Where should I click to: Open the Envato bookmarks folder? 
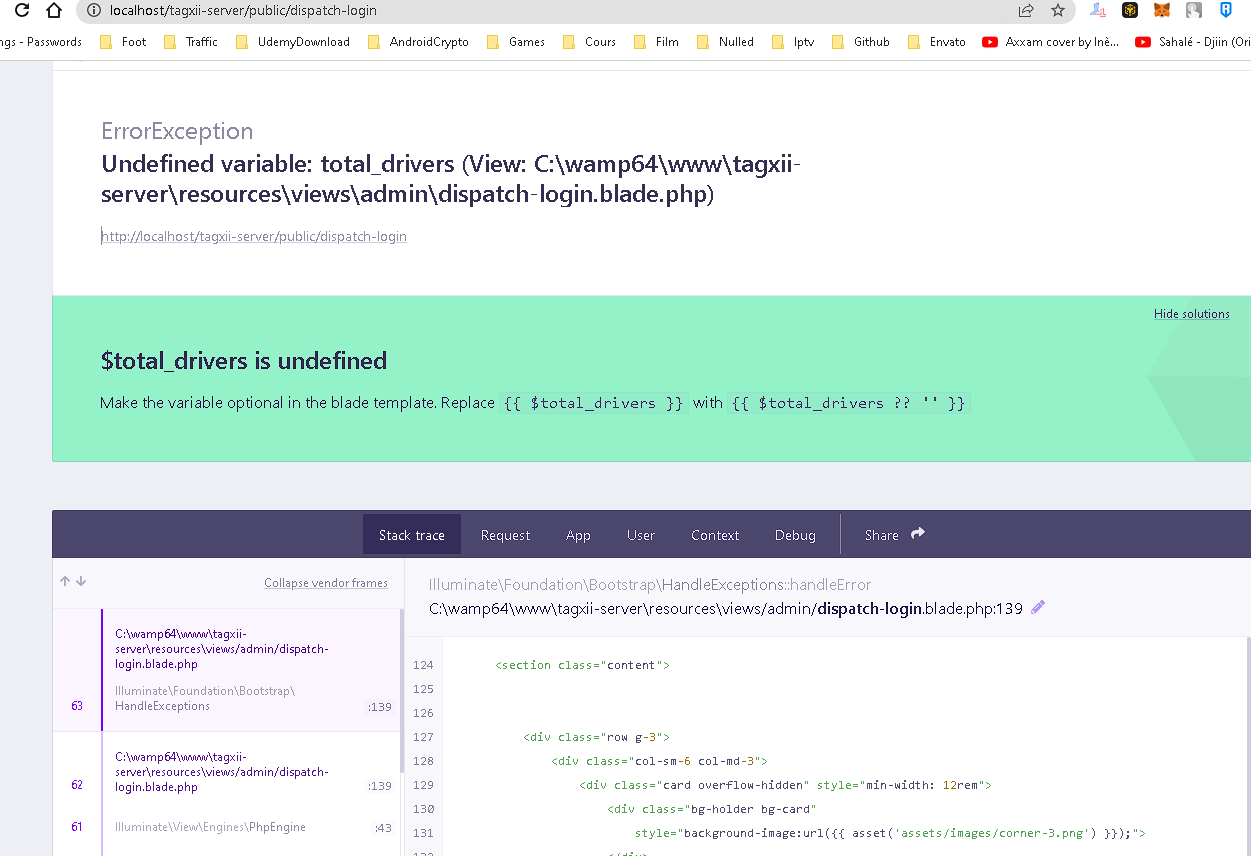pyautogui.click(x=936, y=42)
